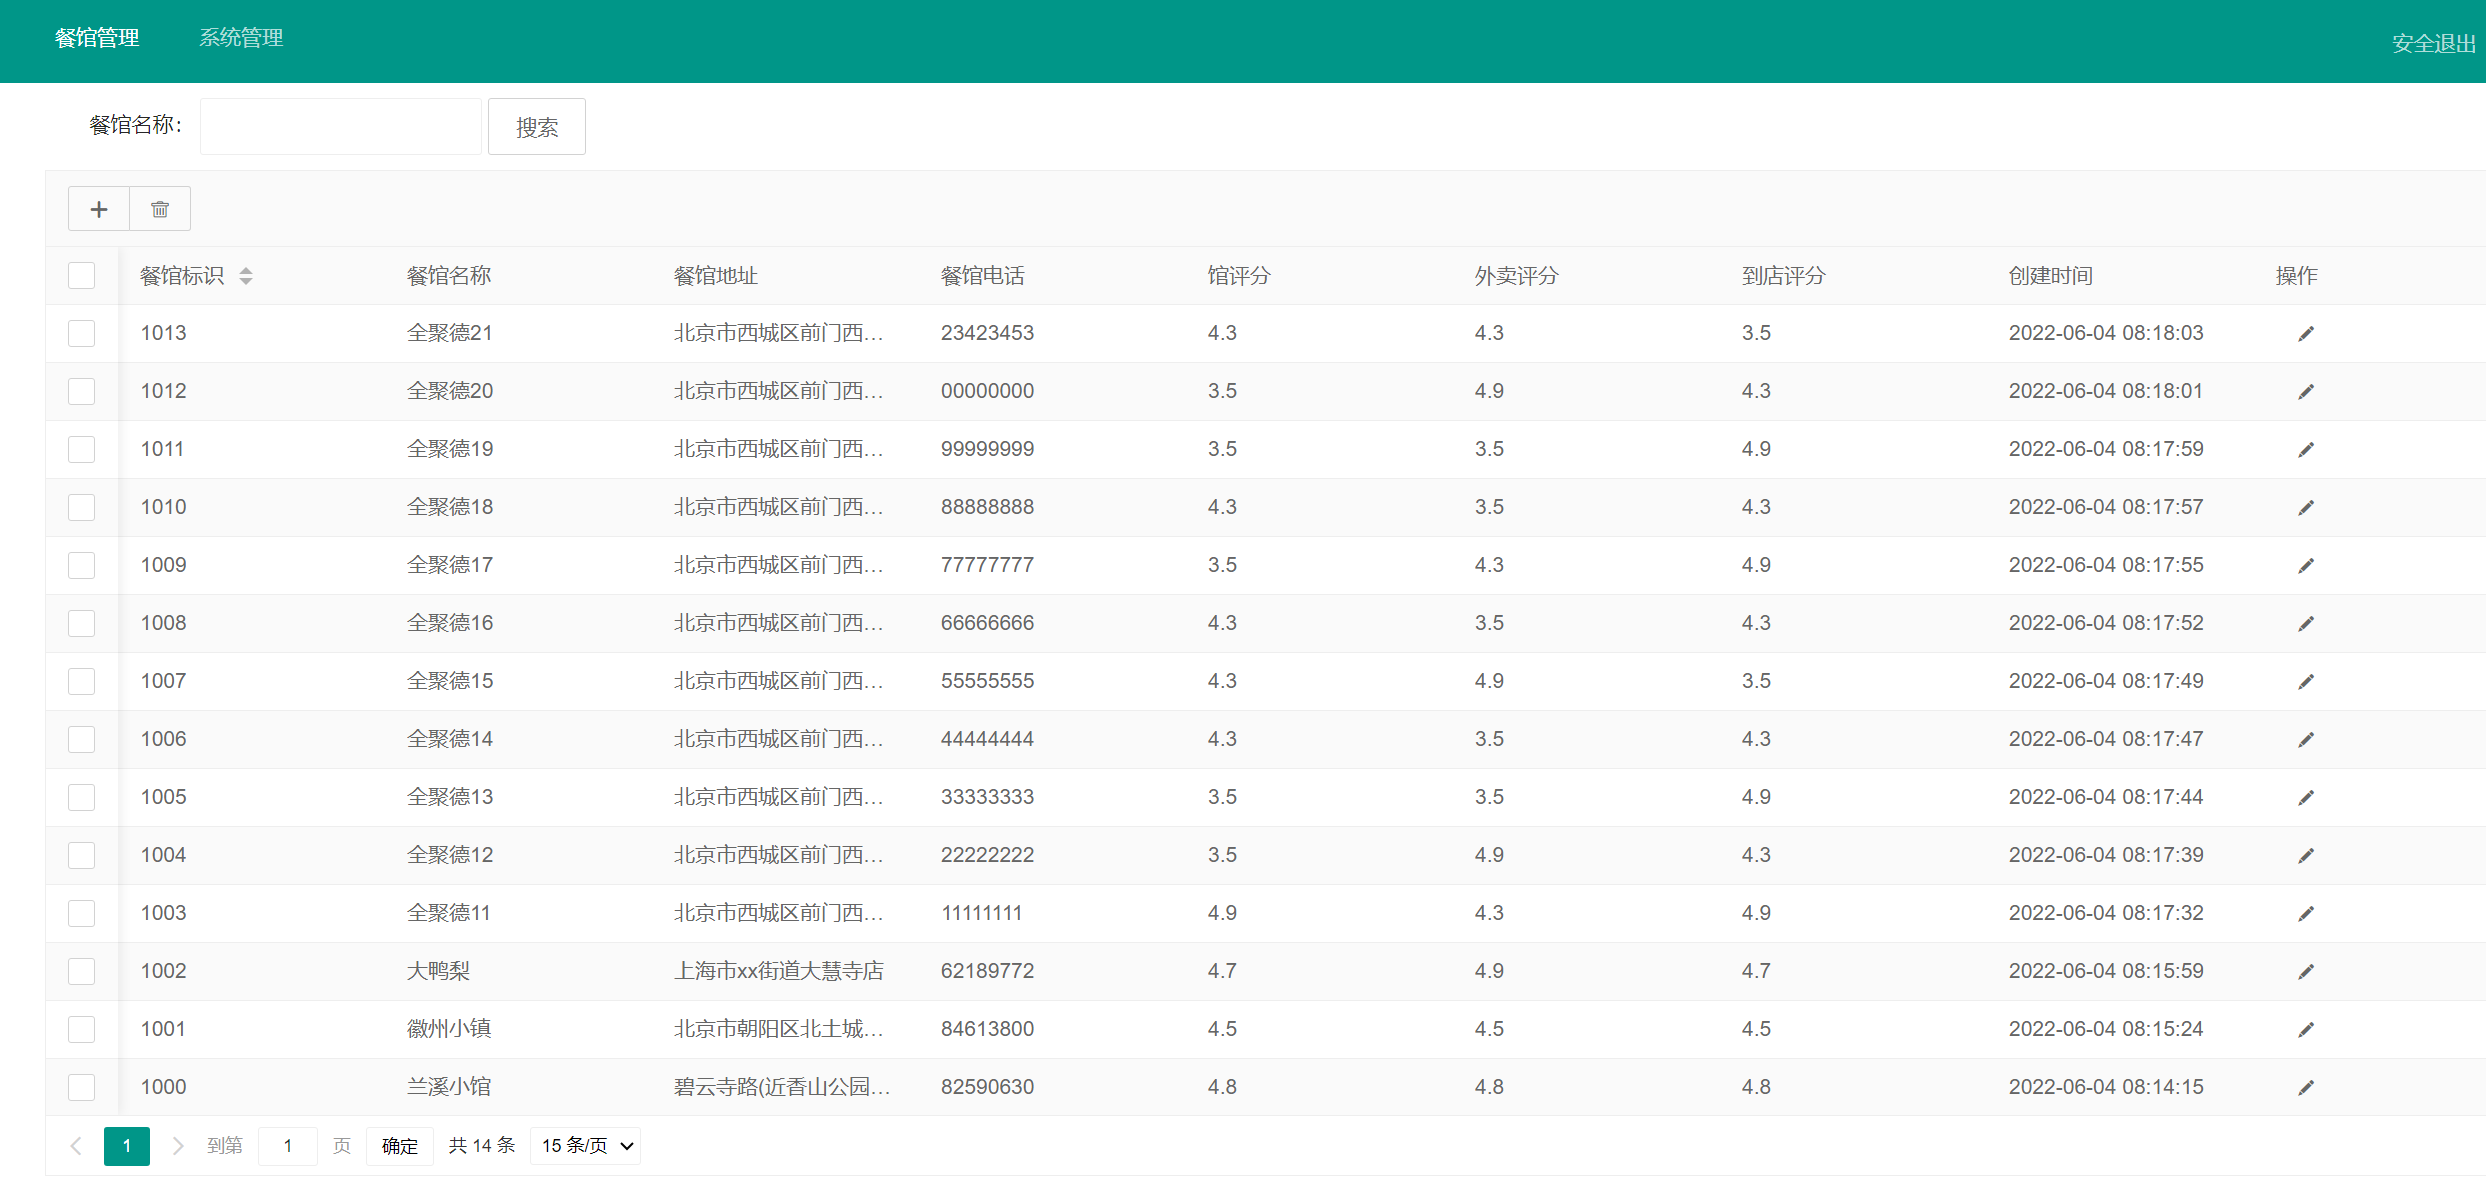Image resolution: width=2486 pixels, height=1182 pixels.
Task: Click the delete trash icon
Action: coord(160,209)
